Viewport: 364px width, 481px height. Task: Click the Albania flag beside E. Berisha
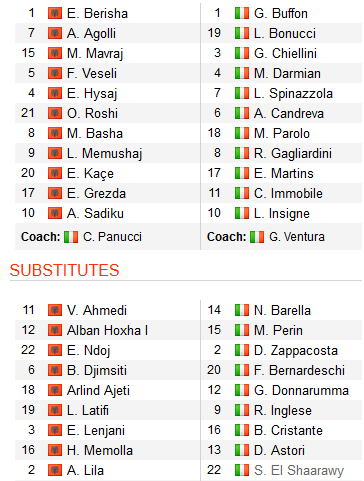55,13
